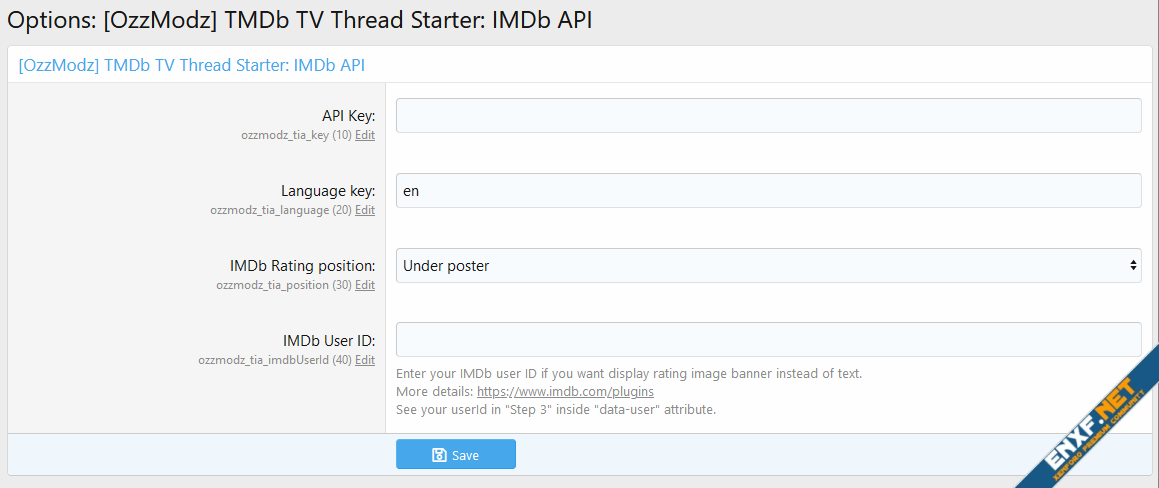Click the Options page title heading

(x=300, y=21)
